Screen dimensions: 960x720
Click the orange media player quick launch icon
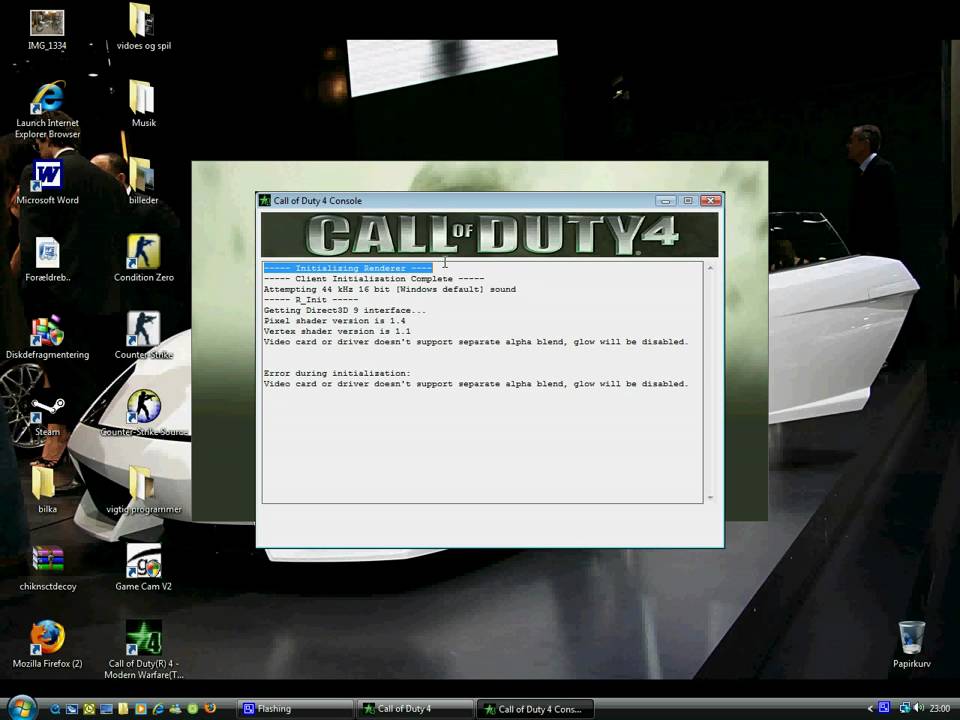141,708
